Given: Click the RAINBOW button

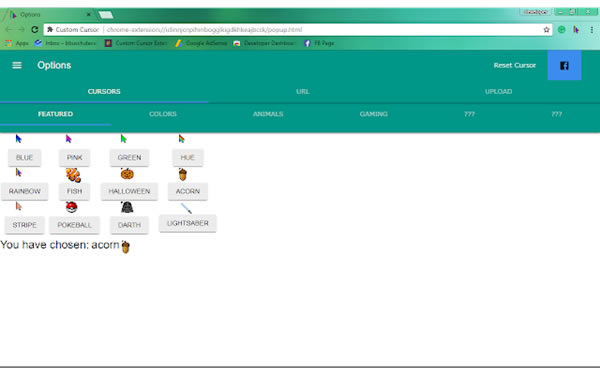Looking at the screenshot, I should 24,191.
